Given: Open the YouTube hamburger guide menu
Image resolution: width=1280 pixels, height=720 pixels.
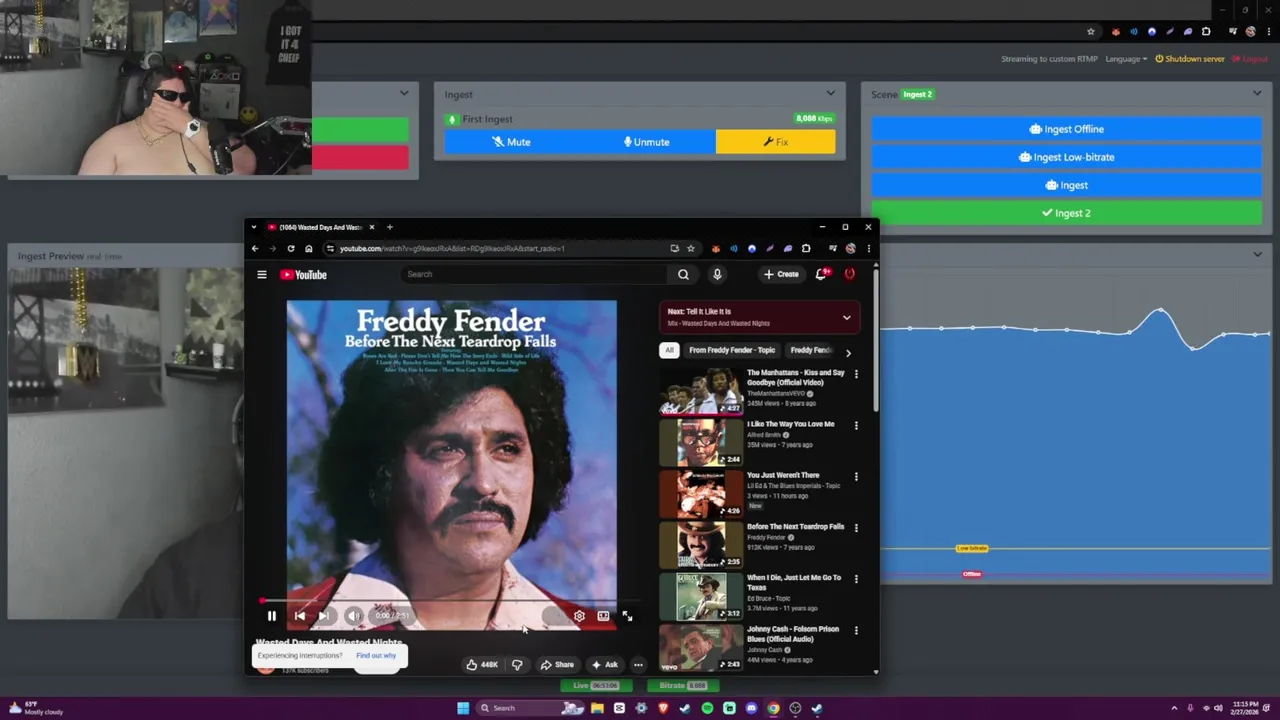Looking at the screenshot, I should 262,274.
